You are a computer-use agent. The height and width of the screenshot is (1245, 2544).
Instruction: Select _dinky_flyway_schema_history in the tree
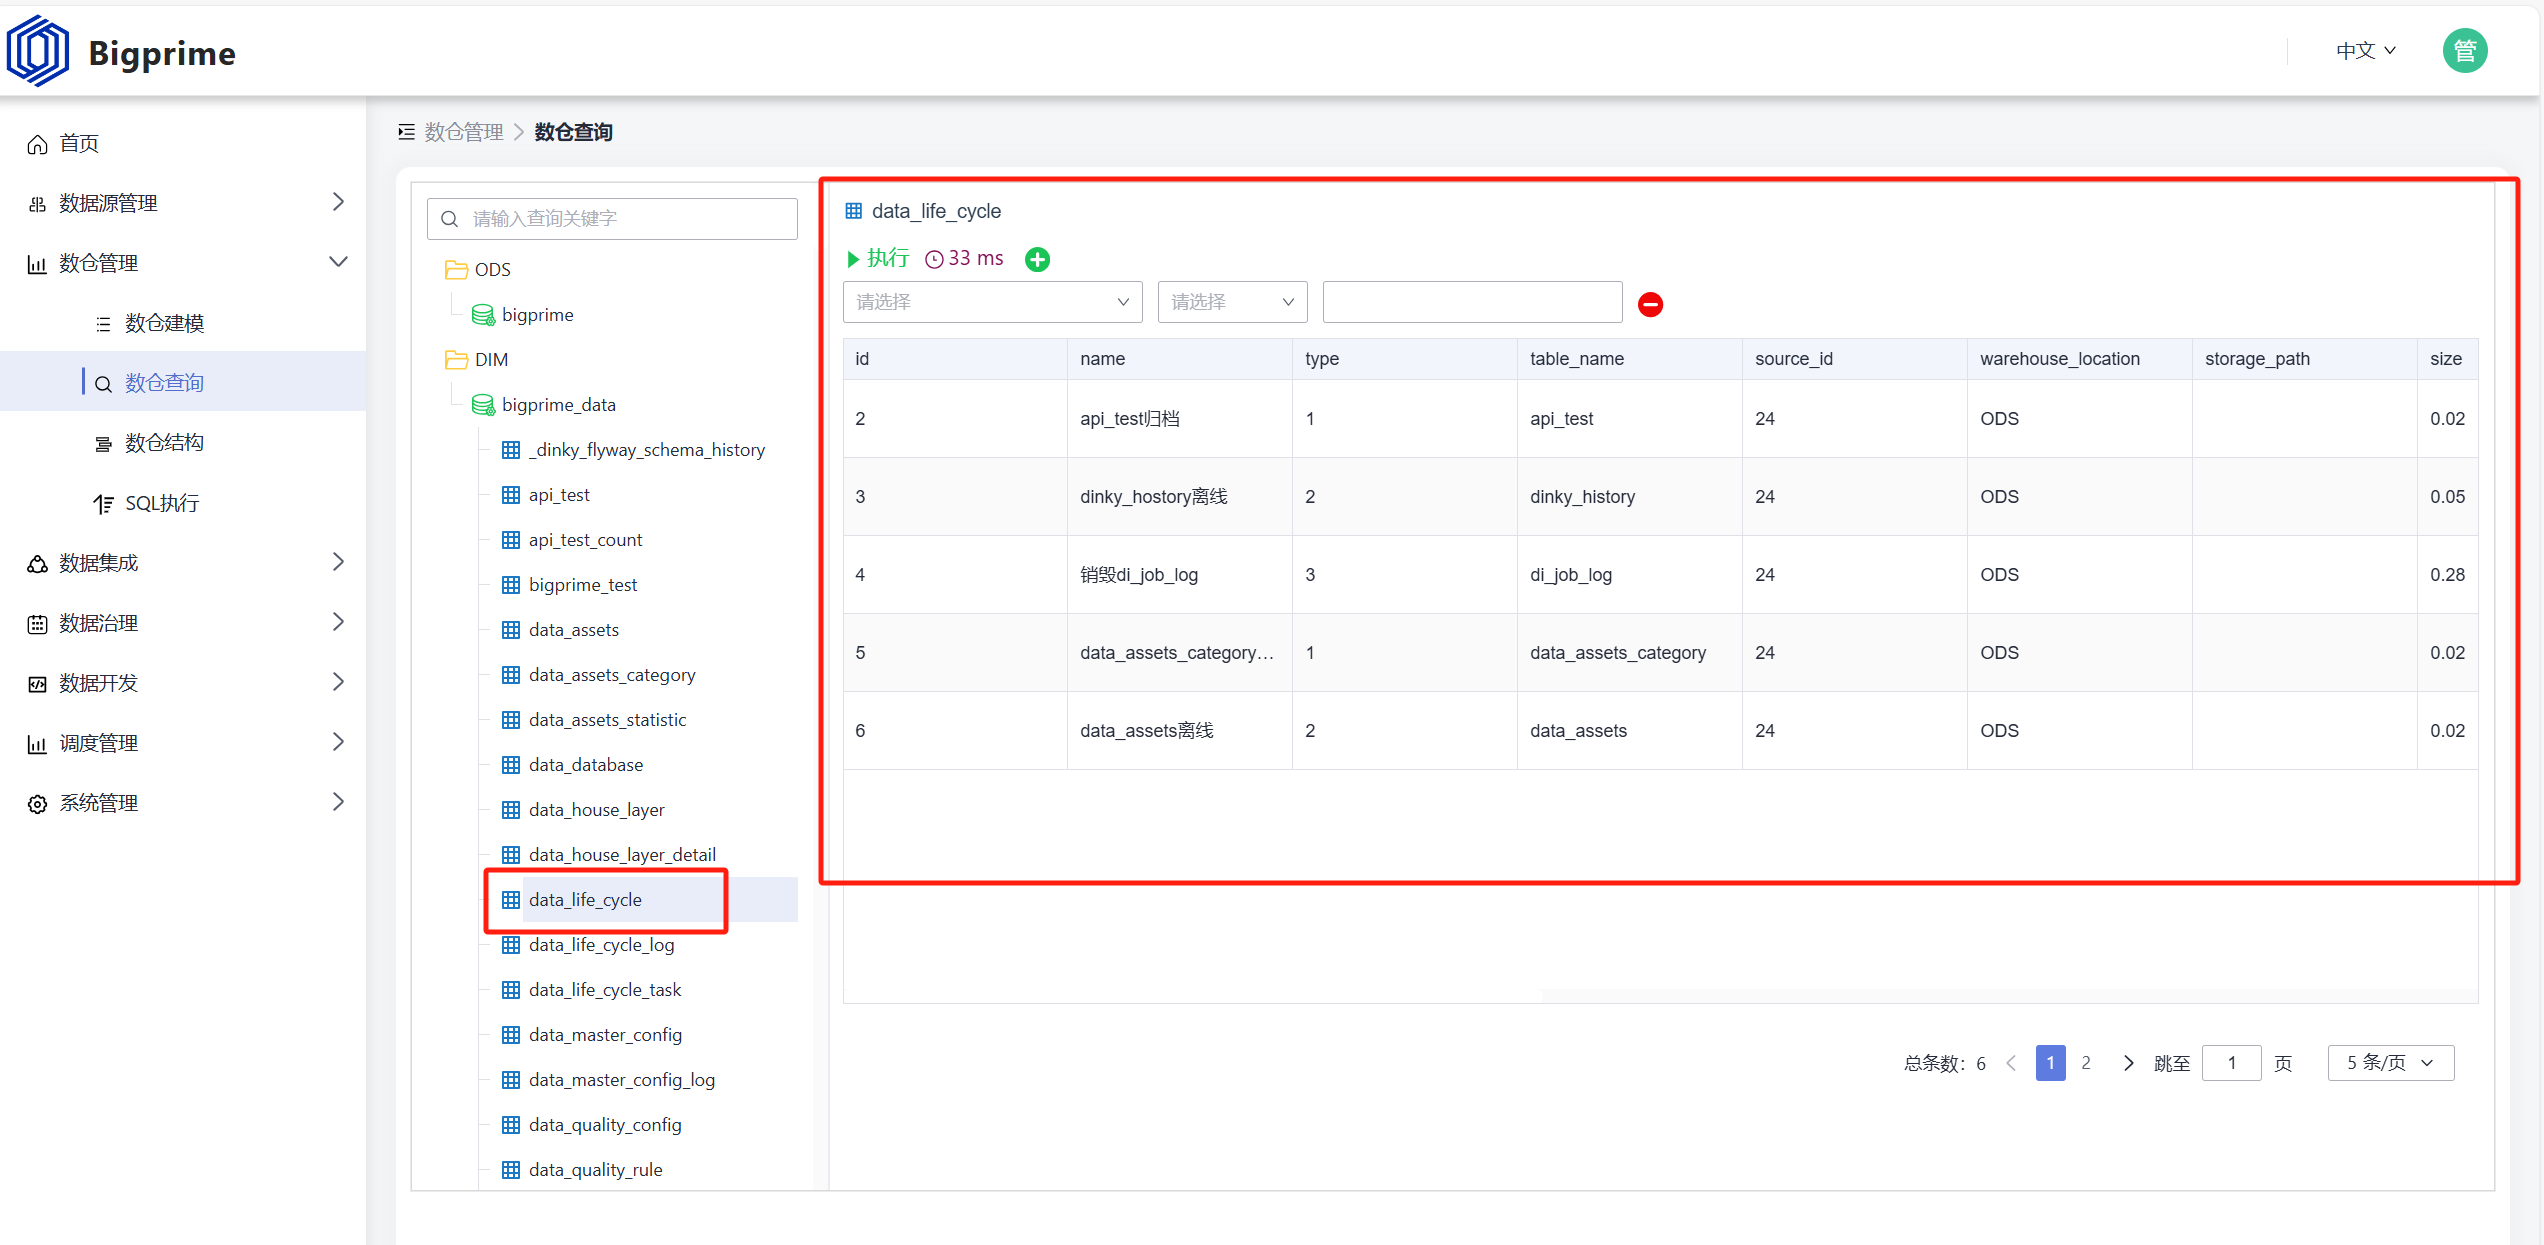point(647,450)
